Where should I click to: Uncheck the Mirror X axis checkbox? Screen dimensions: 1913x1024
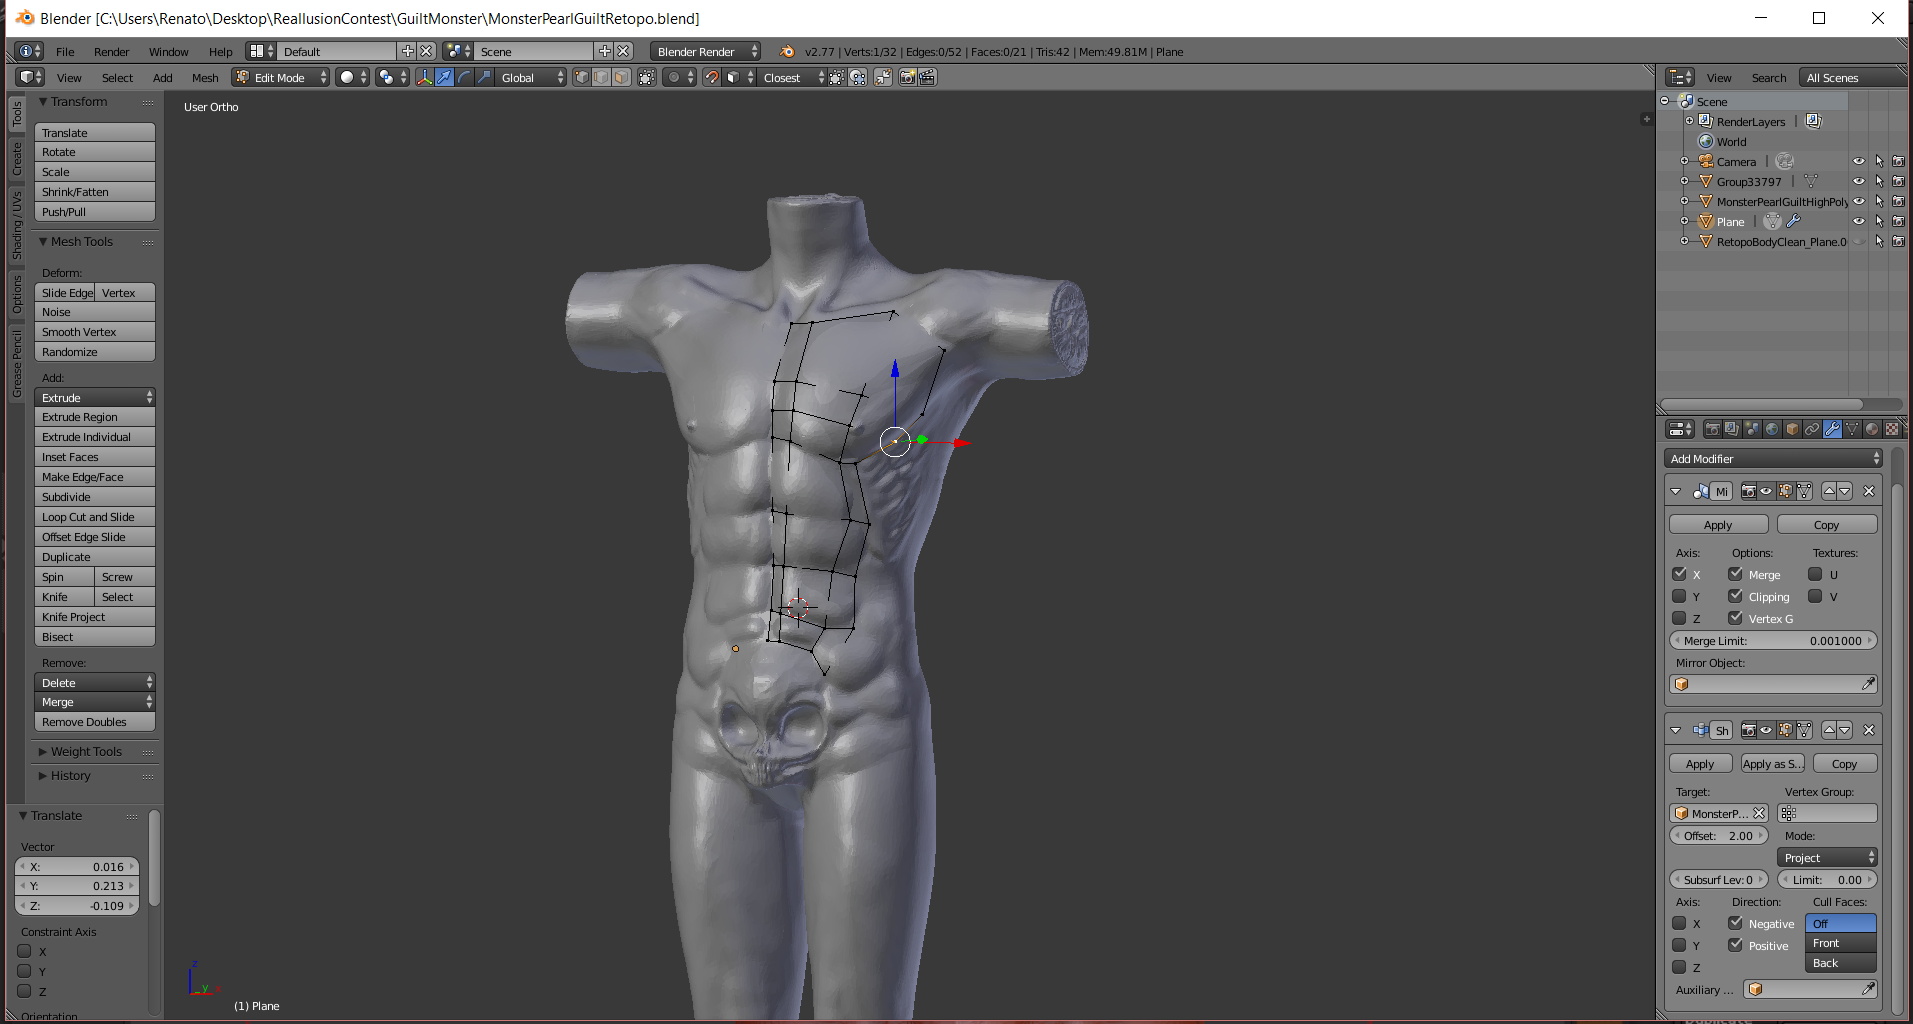click(1679, 574)
